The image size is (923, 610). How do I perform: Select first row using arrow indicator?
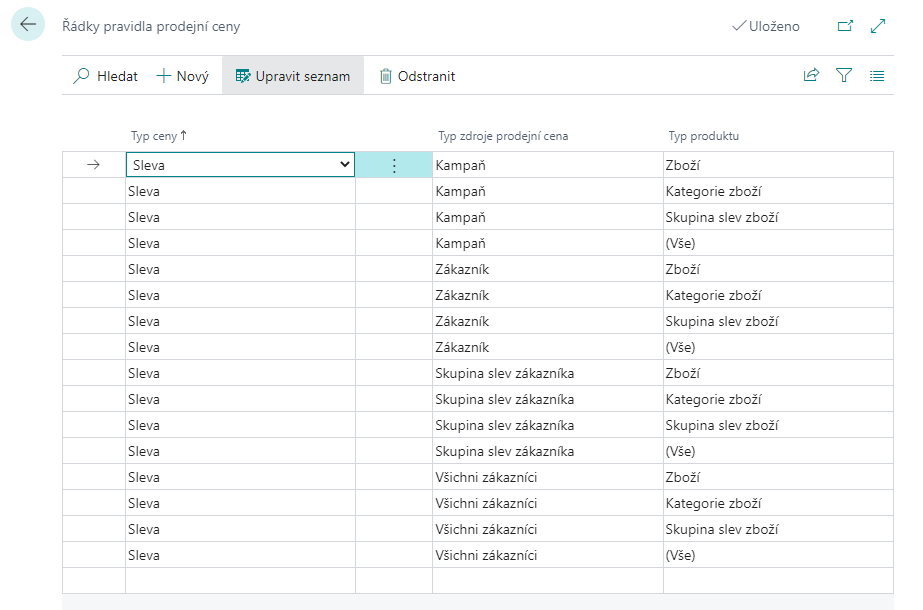tap(94, 165)
